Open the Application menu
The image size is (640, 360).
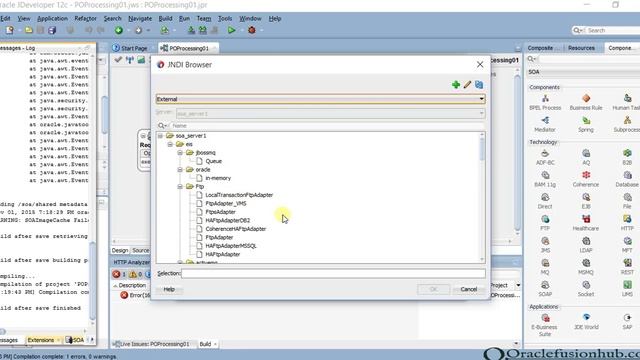click(x=52, y=18)
